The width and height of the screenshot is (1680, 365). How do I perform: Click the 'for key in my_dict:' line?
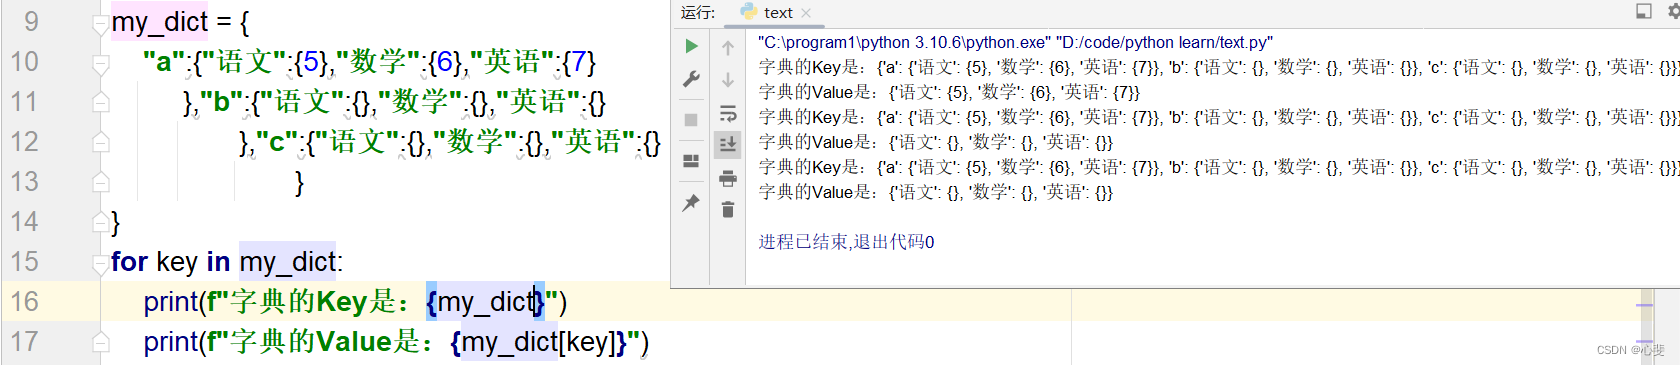pyautogui.click(x=227, y=262)
